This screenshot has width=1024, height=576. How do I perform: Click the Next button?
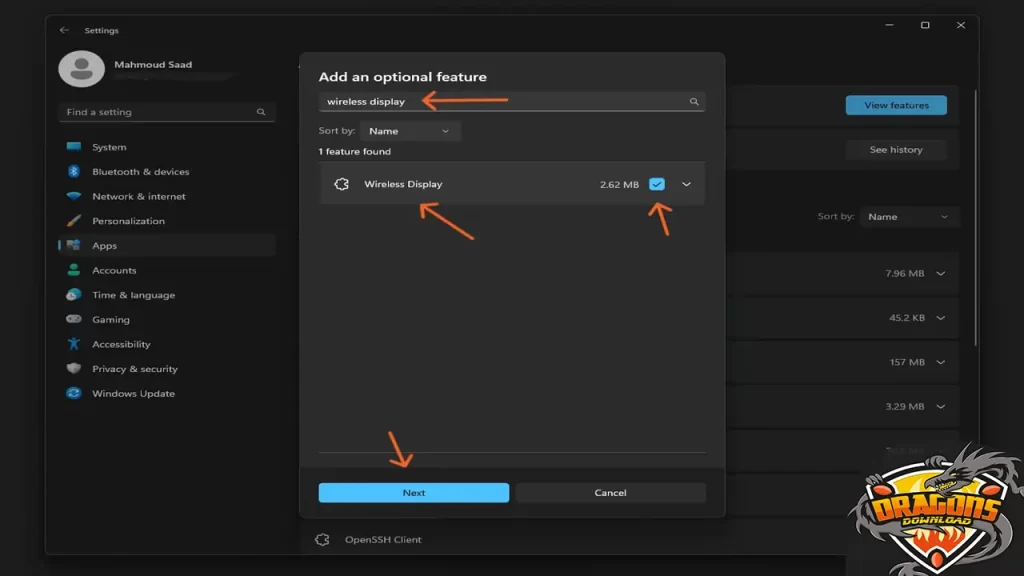(413, 493)
